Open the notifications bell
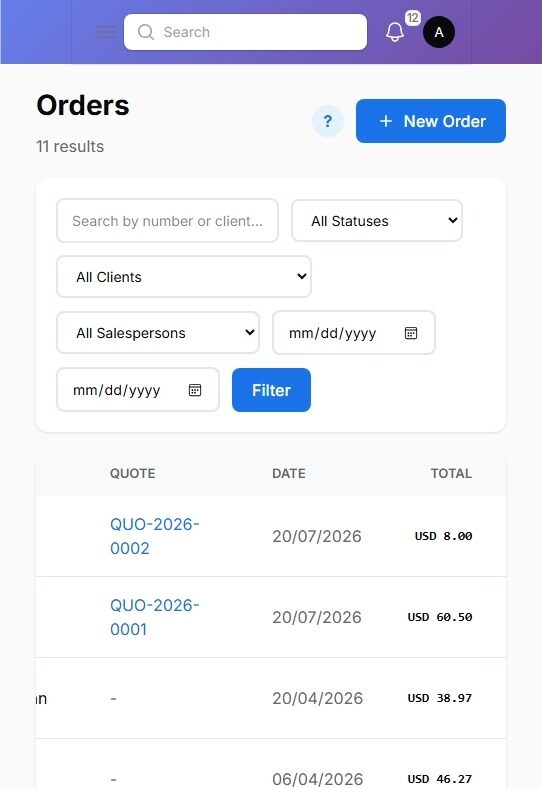The image size is (542, 788). pyautogui.click(x=395, y=32)
